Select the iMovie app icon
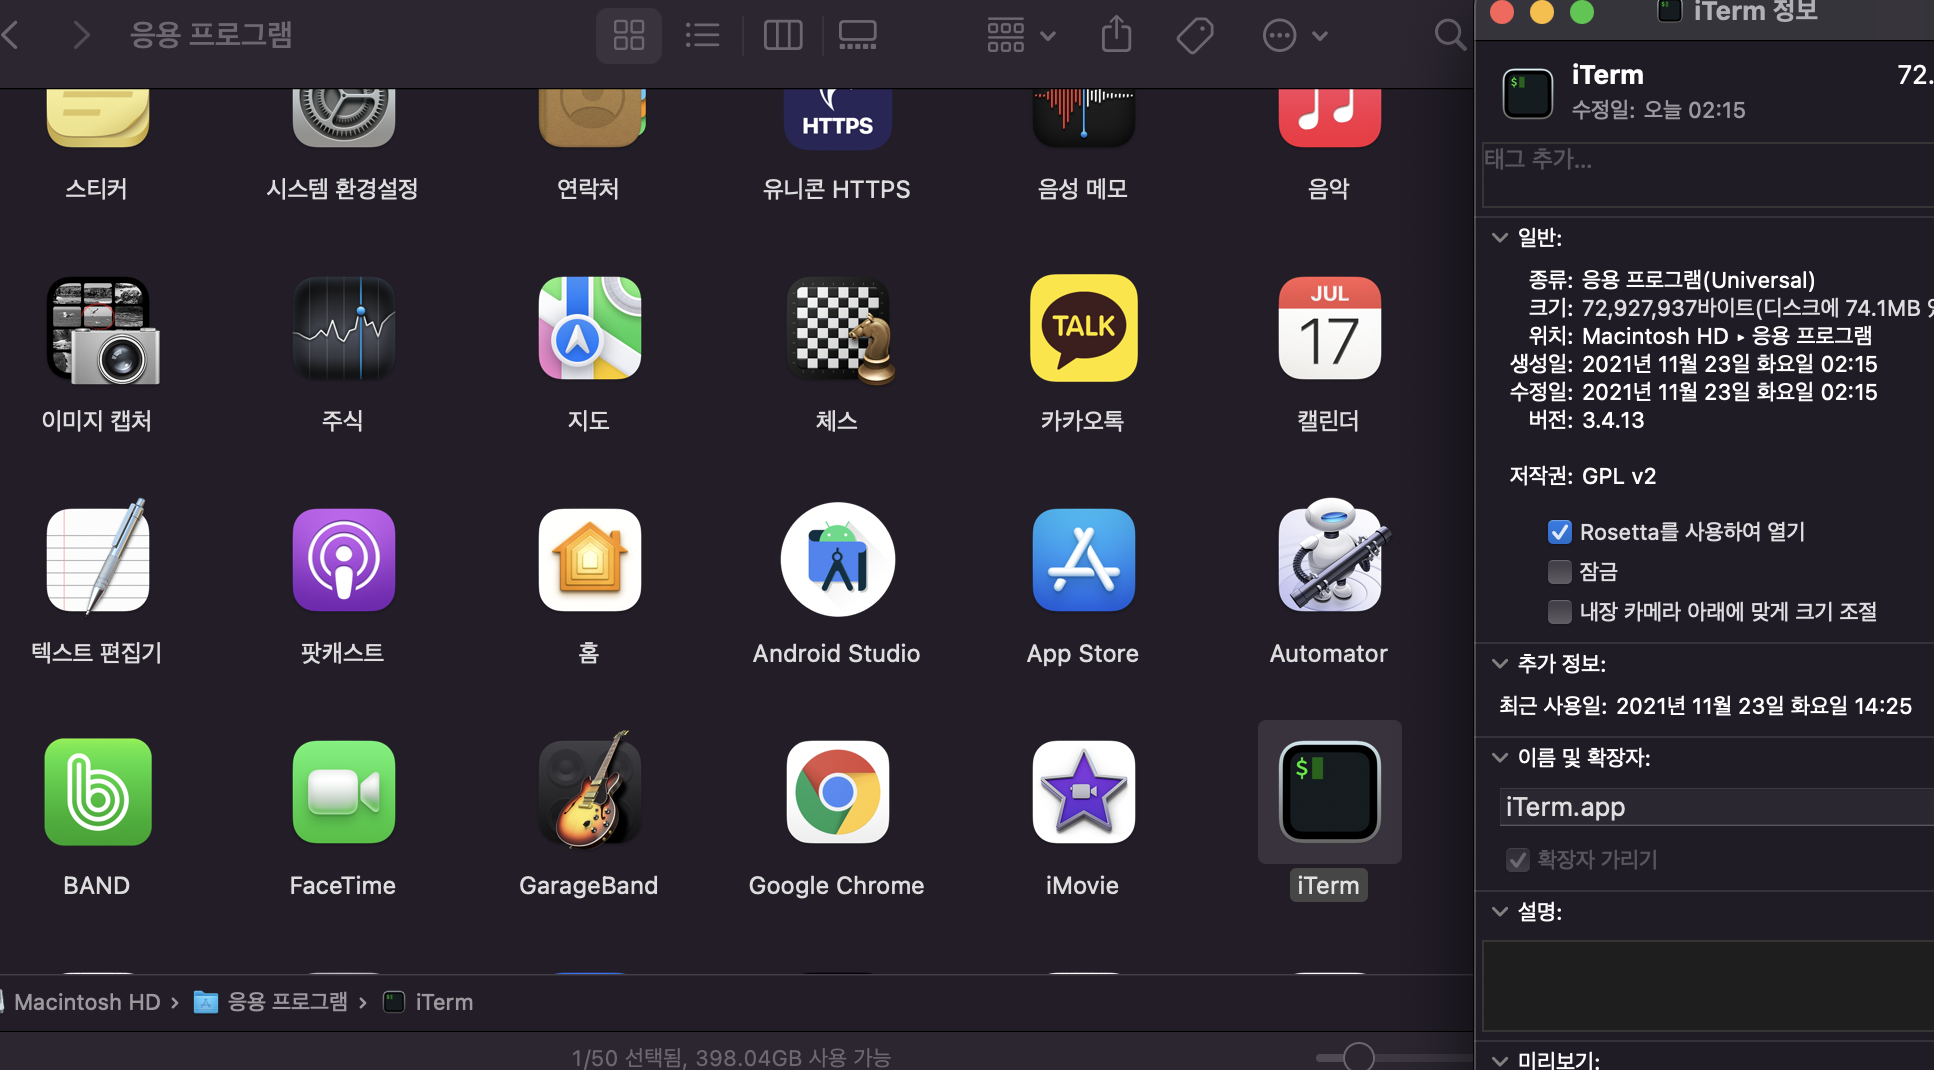1934x1070 pixels. pyautogui.click(x=1083, y=792)
